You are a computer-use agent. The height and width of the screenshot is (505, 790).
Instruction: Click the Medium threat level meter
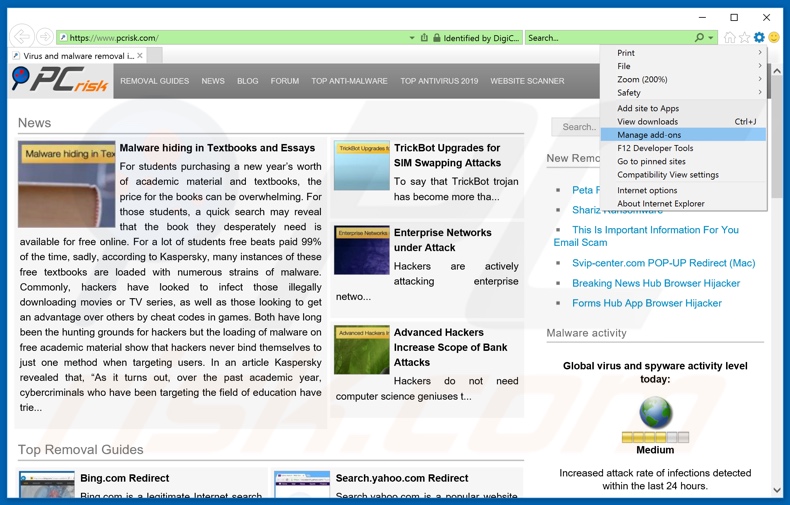click(x=655, y=437)
